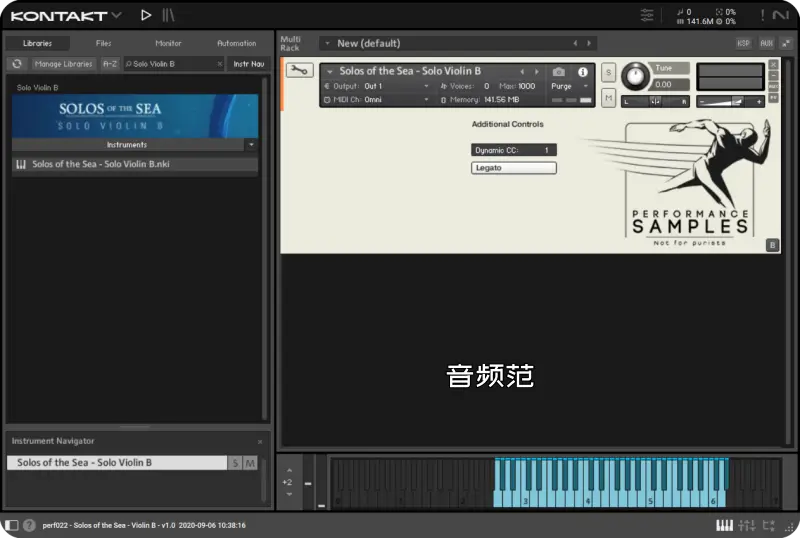Switch to the Automation tab
This screenshot has width=800, height=538.
(x=237, y=43)
